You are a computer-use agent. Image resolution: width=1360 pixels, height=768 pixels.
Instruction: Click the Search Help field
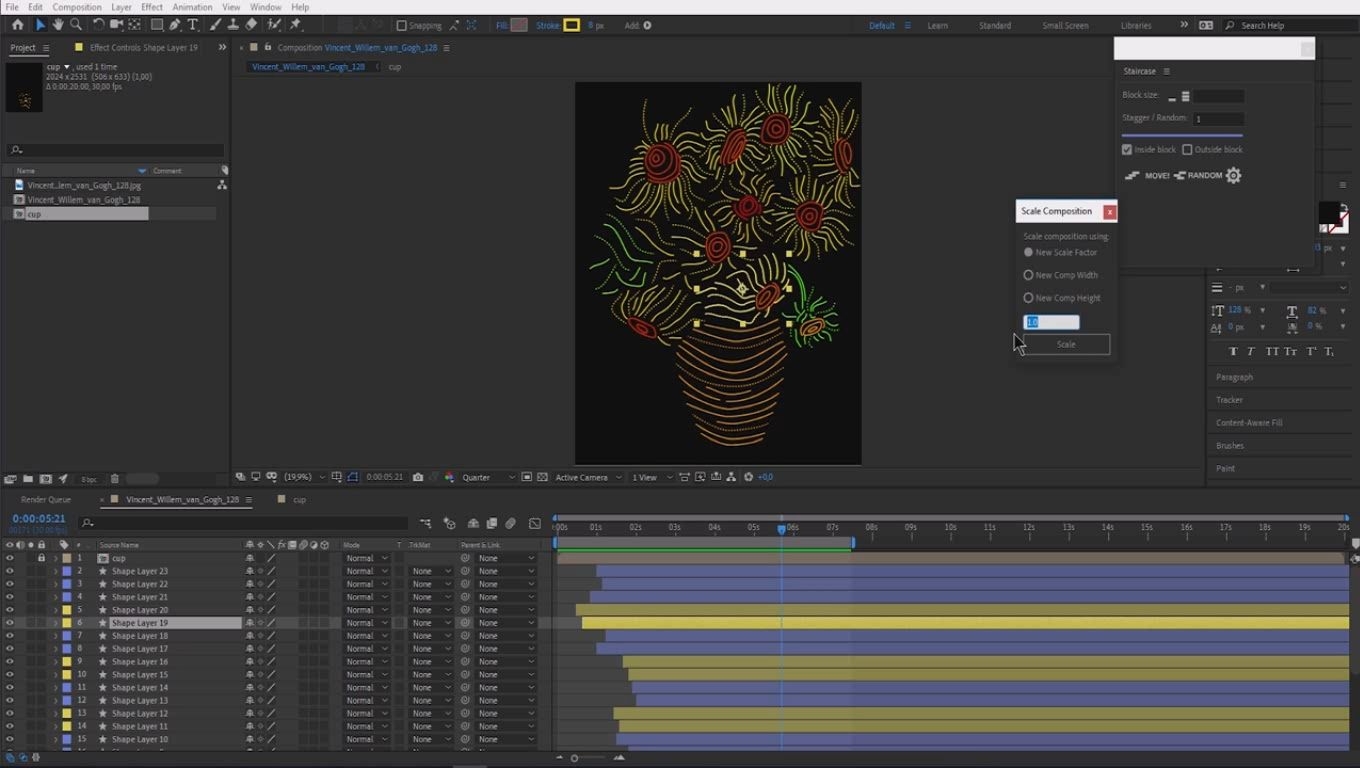1282,26
